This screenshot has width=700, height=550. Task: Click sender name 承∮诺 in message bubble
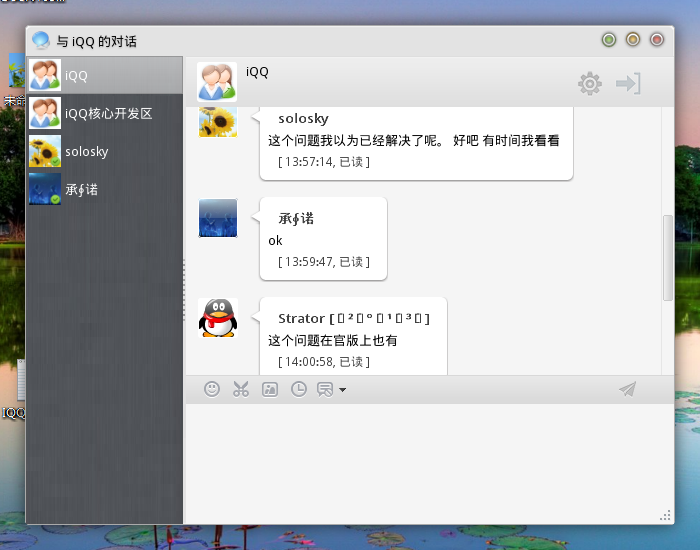tap(296, 219)
